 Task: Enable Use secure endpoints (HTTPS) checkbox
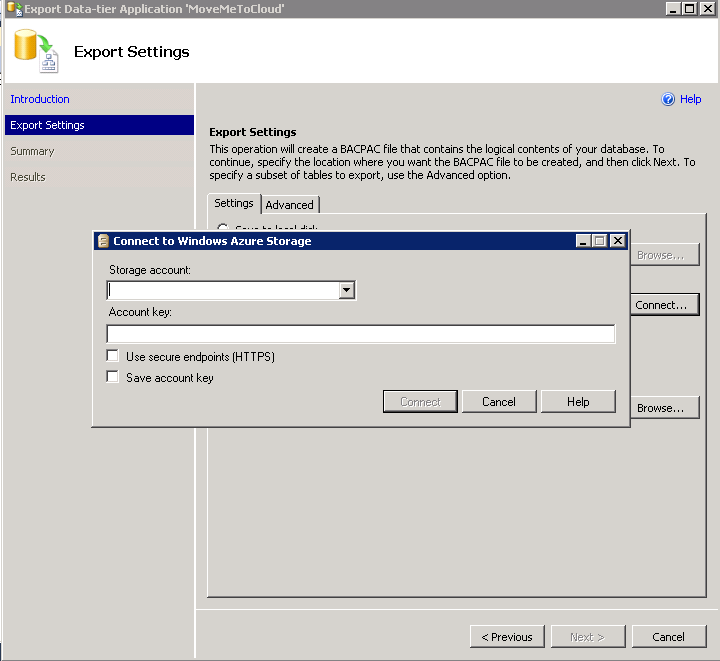[x=113, y=357]
